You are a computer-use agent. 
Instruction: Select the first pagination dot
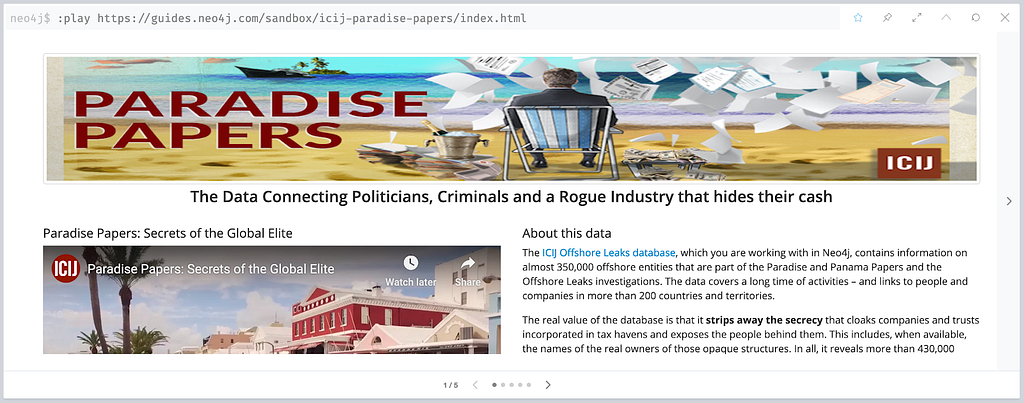click(494, 385)
